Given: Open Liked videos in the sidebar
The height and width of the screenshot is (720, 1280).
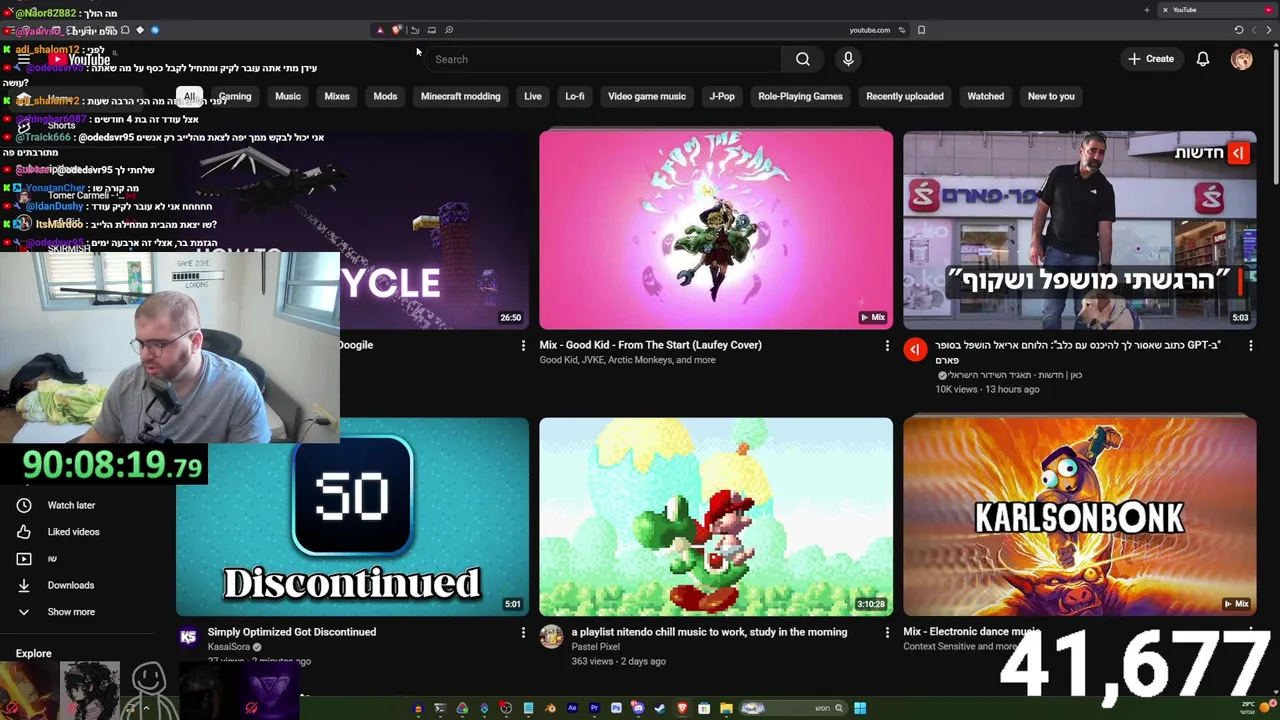Looking at the screenshot, I should tap(73, 532).
